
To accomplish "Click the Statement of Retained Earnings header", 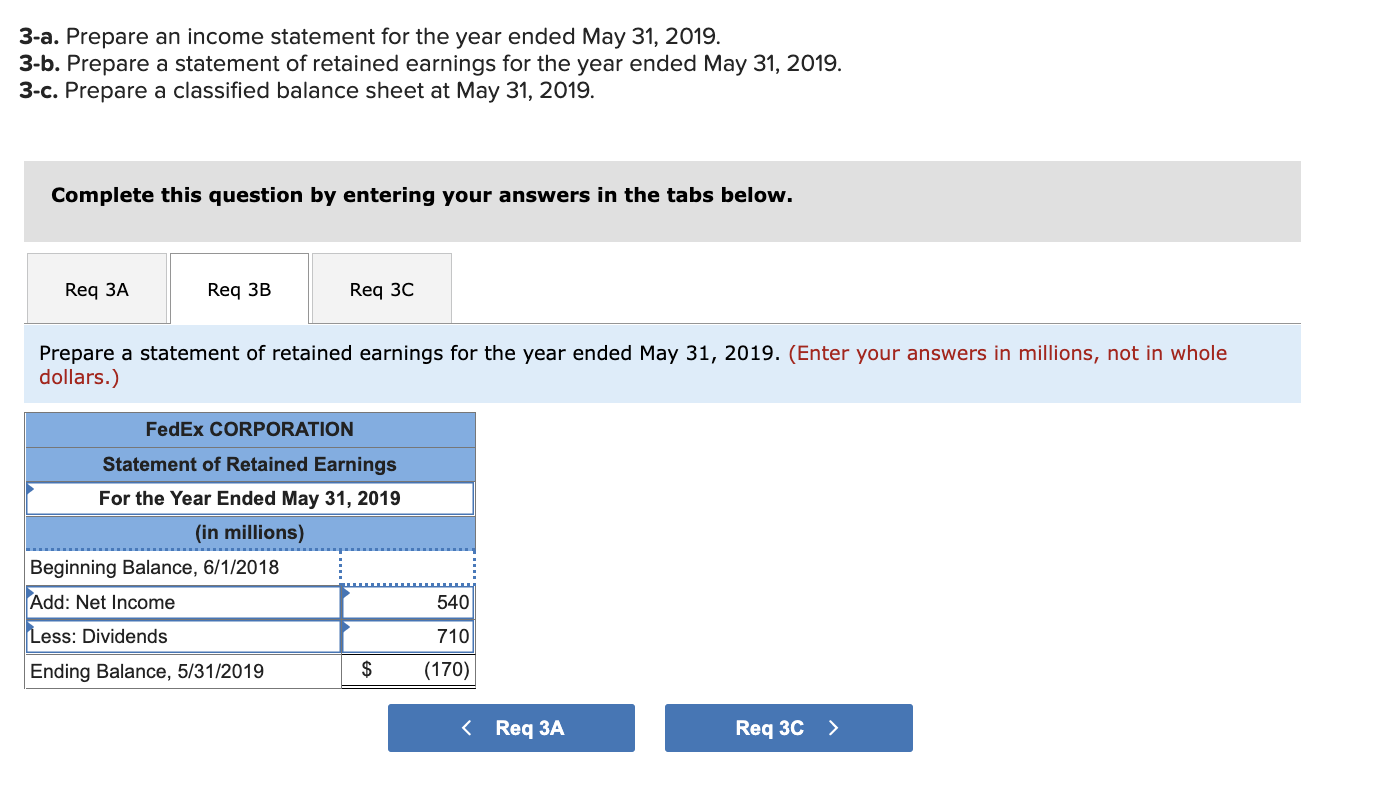I will point(250,464).
